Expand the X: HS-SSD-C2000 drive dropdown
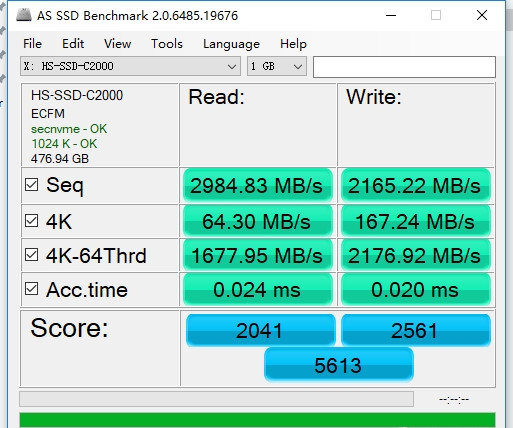The height and width of the screenshot is (428, 513). click(x=130, y=66)
